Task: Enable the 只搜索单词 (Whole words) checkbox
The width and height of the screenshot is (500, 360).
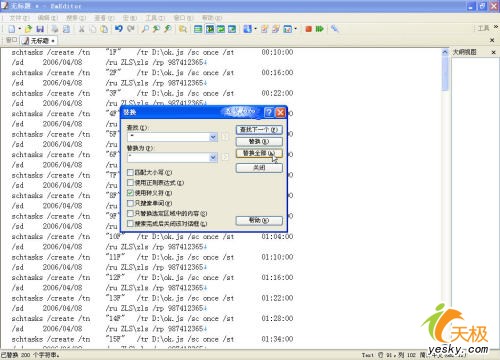Action: coord(130,203)
